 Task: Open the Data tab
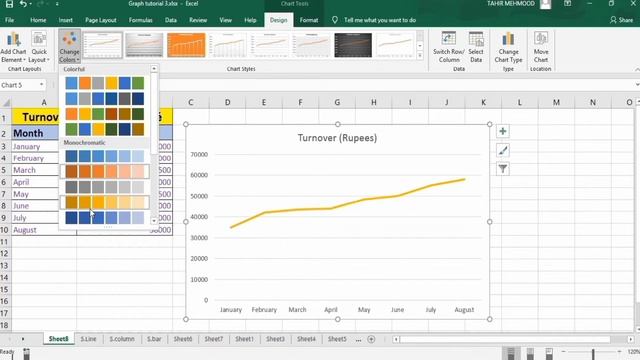171,20
